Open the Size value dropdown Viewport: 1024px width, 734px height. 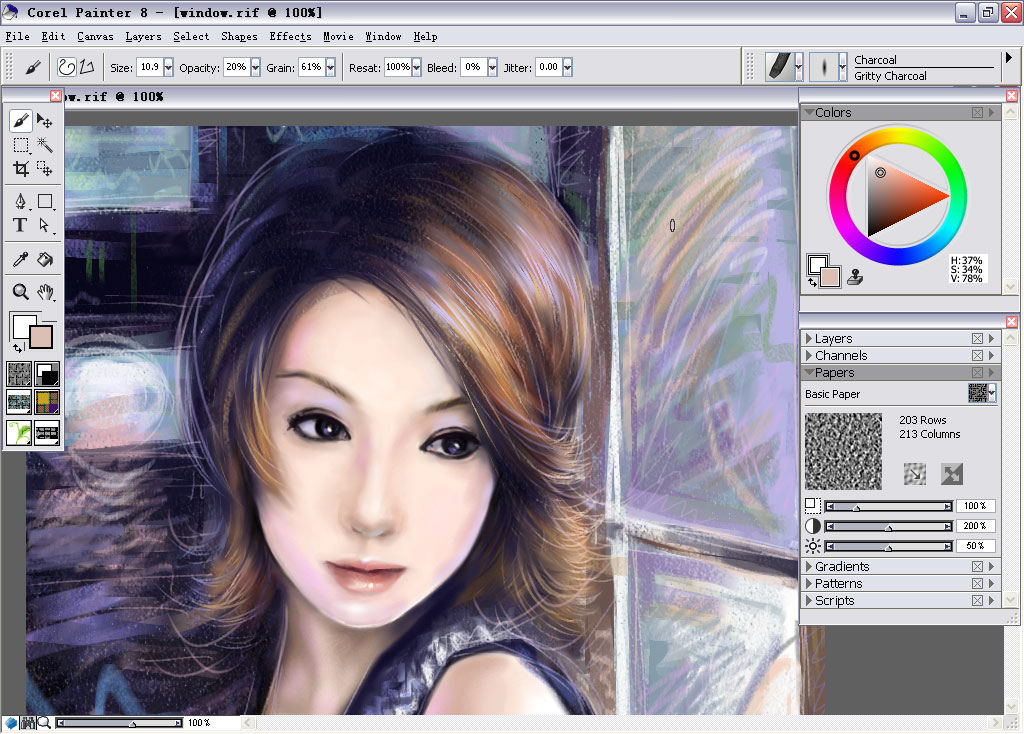pos(168,67)
